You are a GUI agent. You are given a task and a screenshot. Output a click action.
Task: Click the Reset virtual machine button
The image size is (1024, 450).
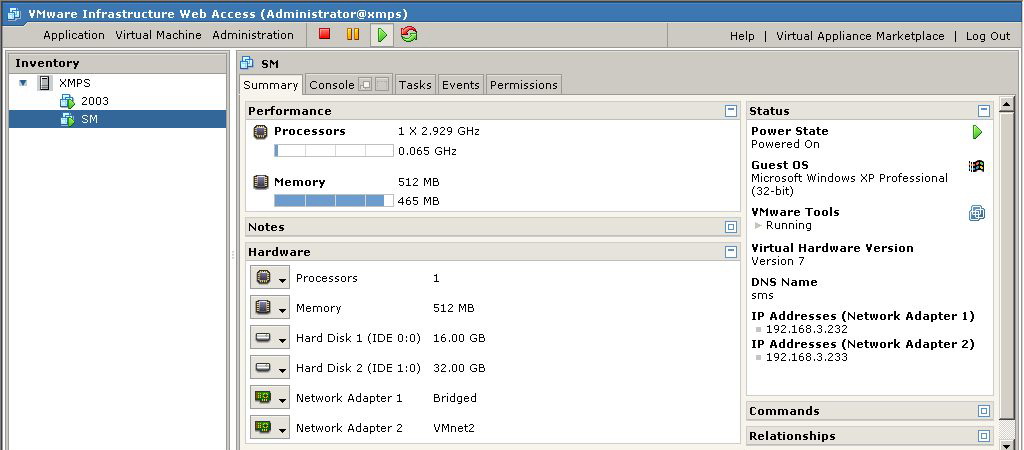[x=409, y=35]
